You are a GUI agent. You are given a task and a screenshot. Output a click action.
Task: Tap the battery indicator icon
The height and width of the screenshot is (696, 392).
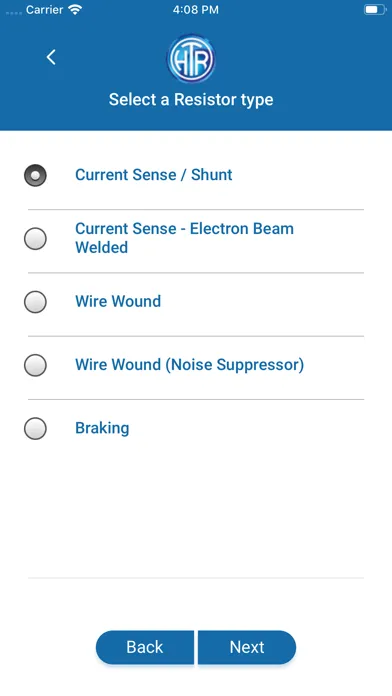coord(375,10)
